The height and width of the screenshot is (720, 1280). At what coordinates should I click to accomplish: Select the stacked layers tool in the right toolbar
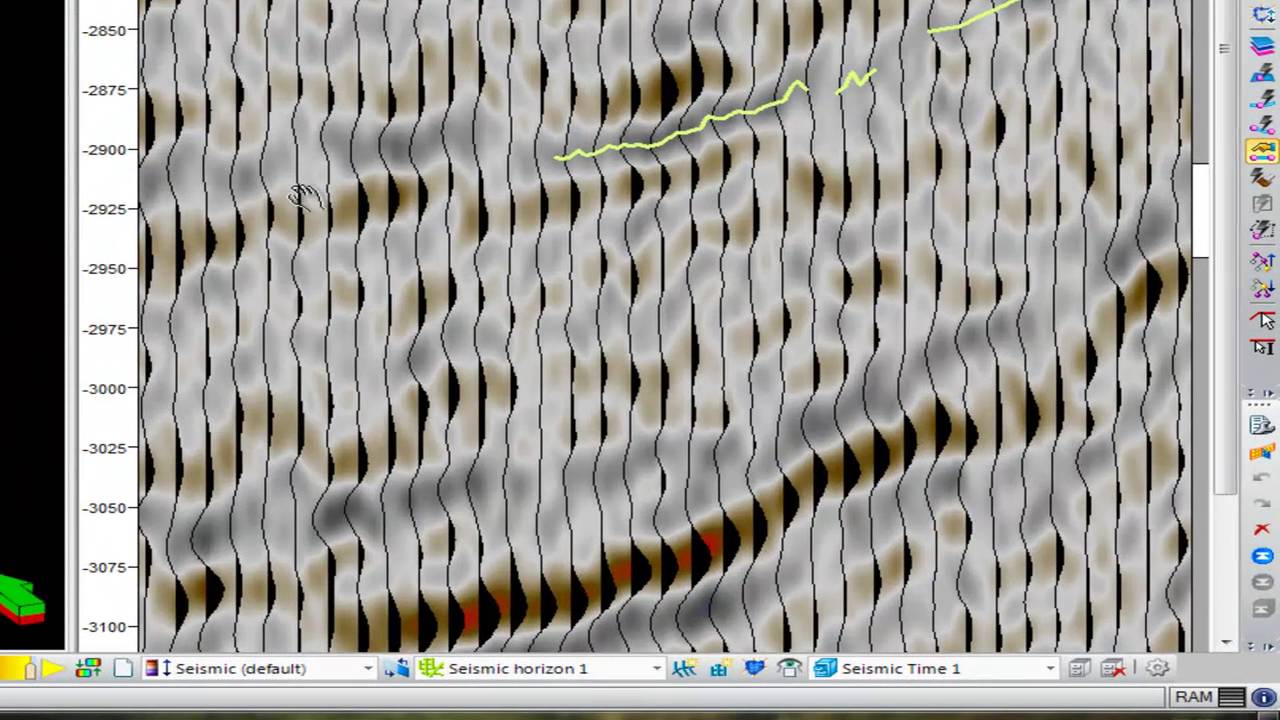coord(1262,47)
